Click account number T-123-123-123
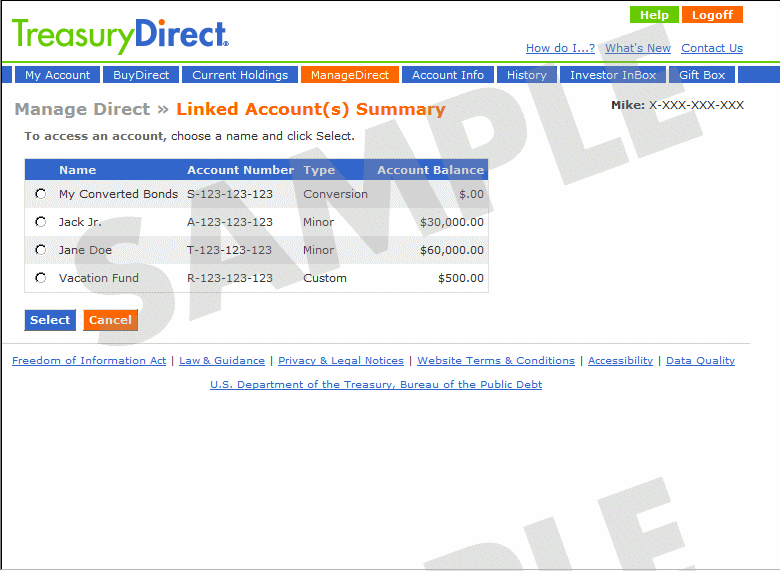This screenshot has height=571, width=780. pos(230,250)
